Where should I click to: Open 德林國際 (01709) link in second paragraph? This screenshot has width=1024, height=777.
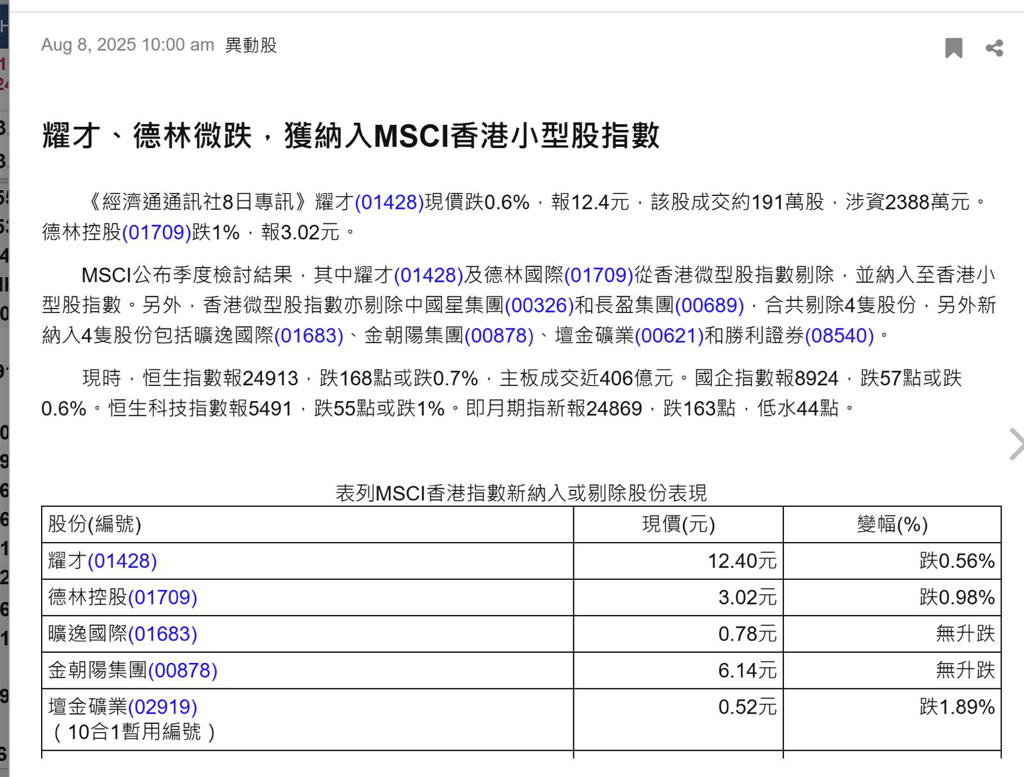coord(599,276)
